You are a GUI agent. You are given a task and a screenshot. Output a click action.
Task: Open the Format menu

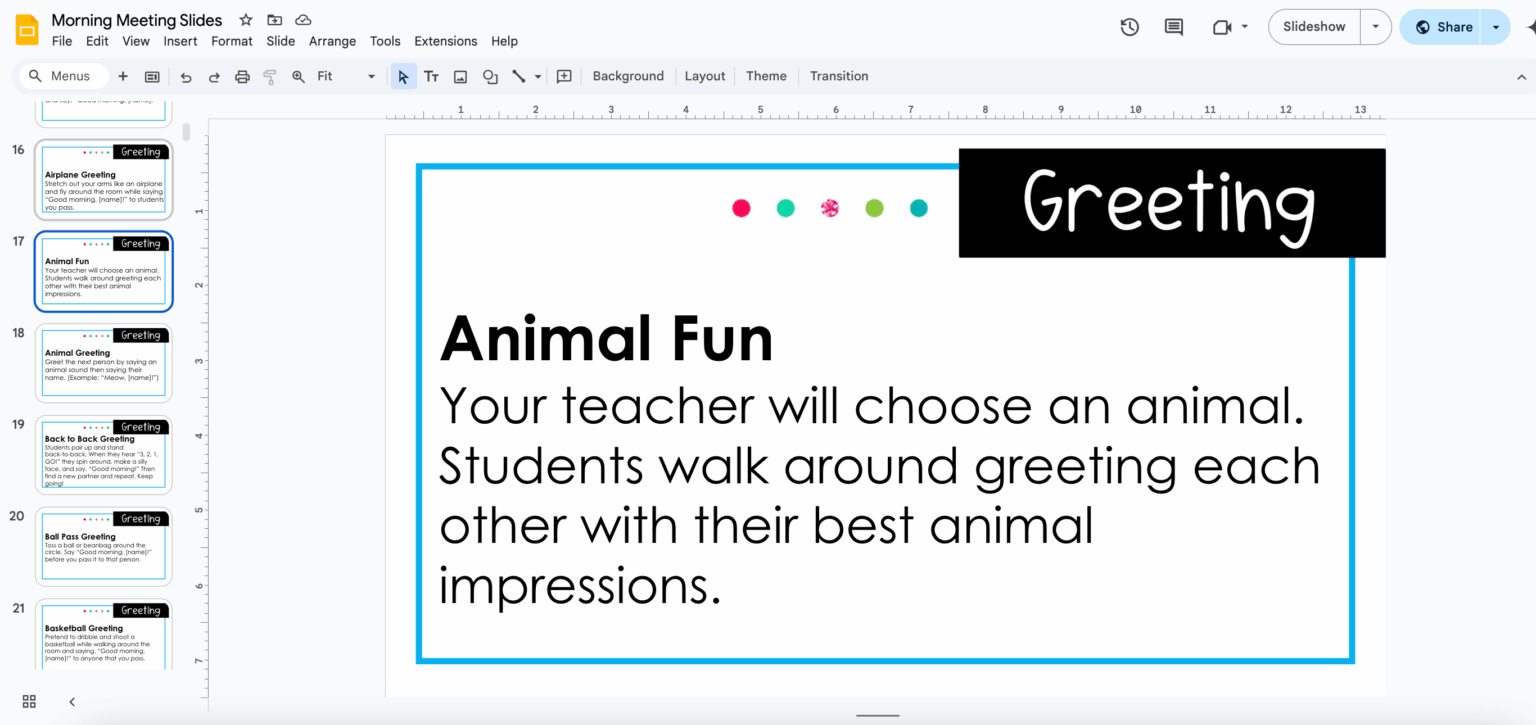click(x=231, y=41)
